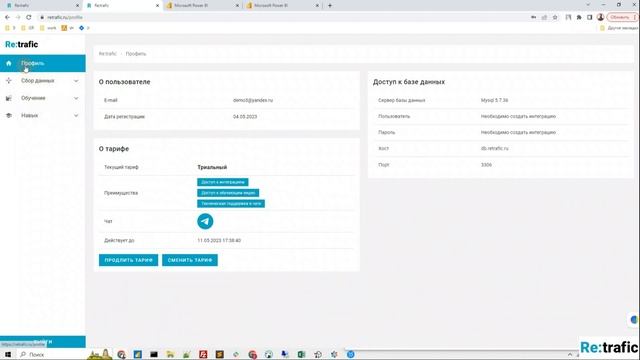Open the Другие закладки bookmarks folder

click(x=618, y=28)
